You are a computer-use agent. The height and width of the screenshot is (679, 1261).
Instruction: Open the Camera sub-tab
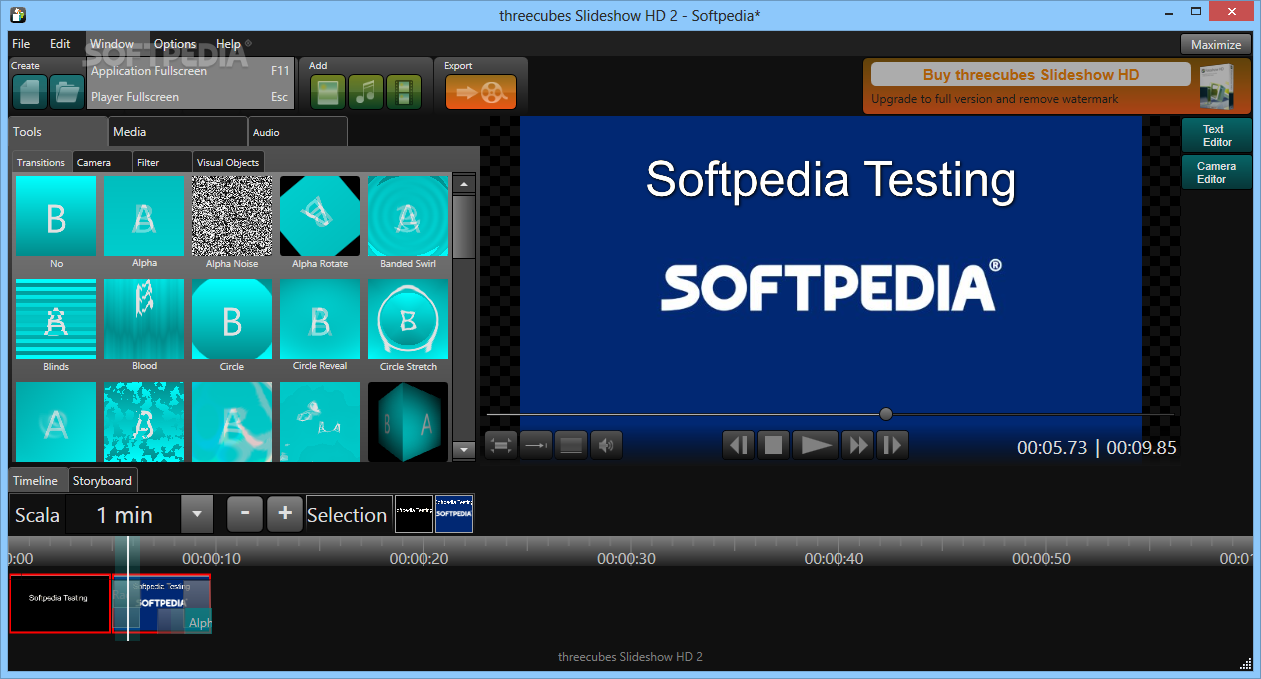tap(102, 162)
